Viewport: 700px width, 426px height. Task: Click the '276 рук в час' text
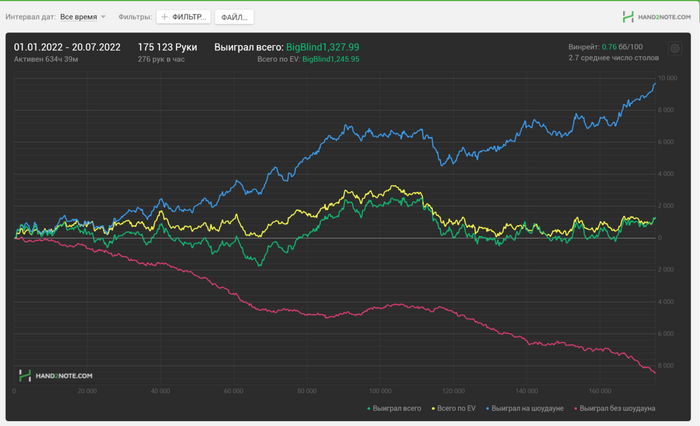coord(161,59)
